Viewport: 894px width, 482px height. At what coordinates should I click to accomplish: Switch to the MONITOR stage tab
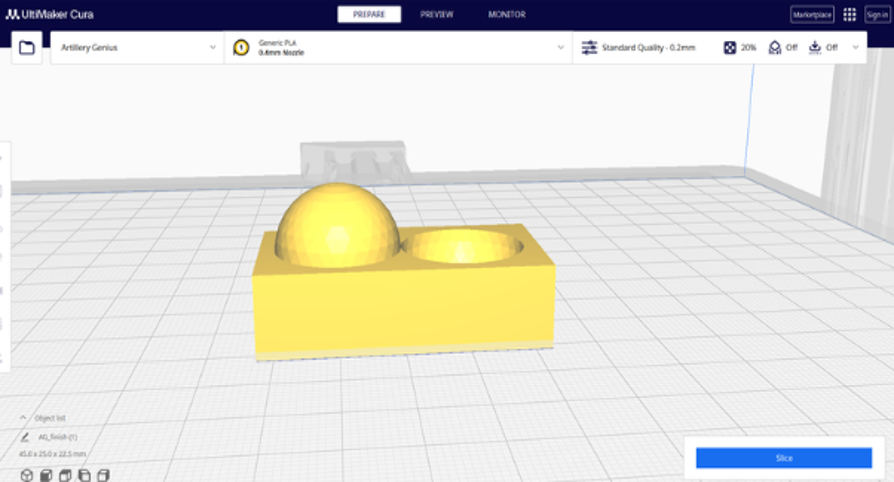click(506, 14)
